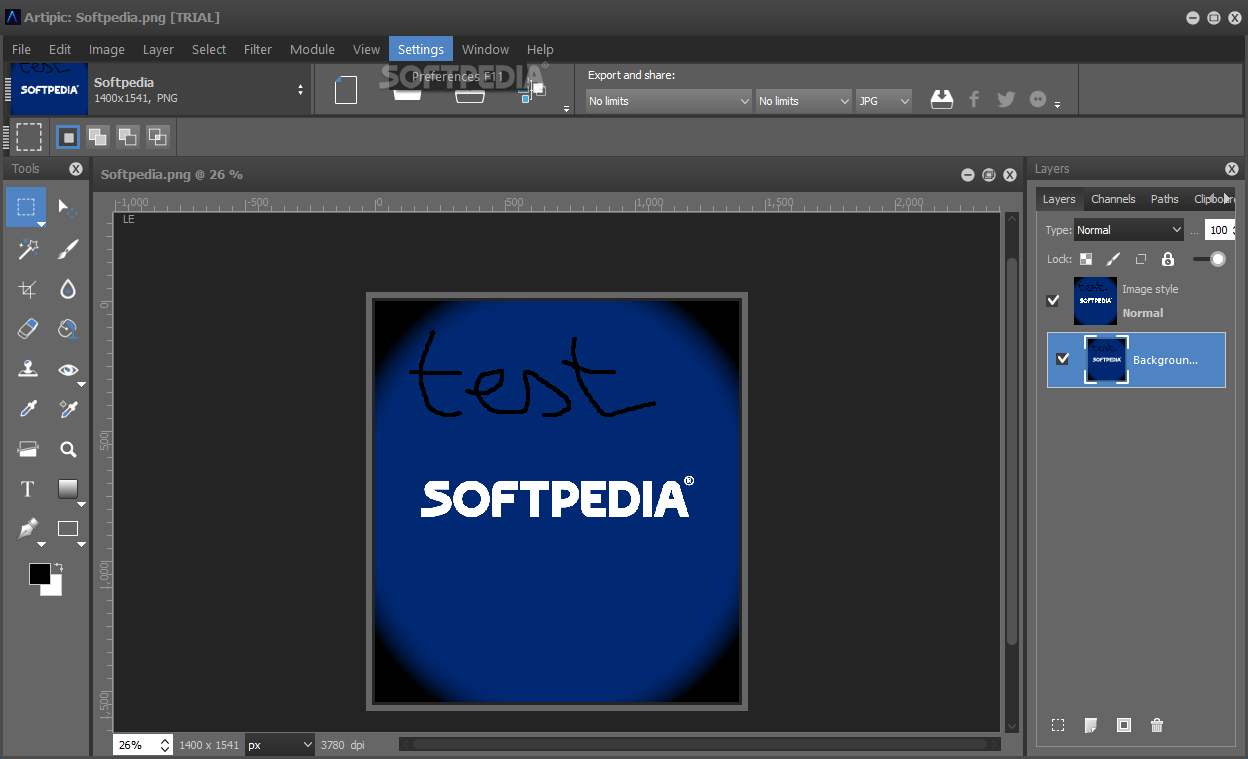The height and width of the screenshot is (759, 1248).
Task: Select the Text tool
Action: tap(28, 489)
